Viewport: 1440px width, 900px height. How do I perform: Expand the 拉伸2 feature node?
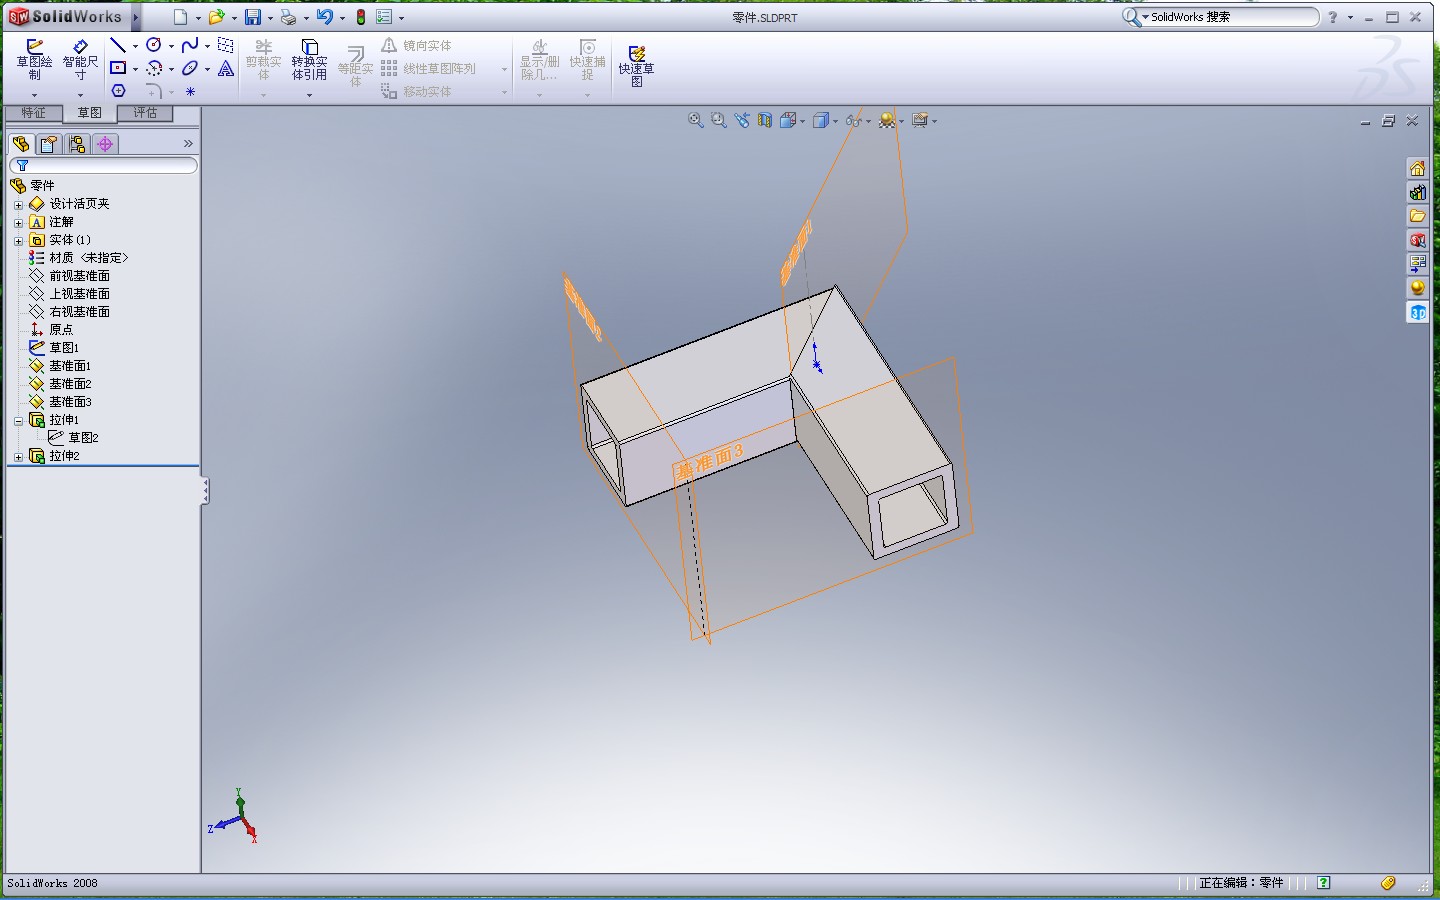pyautogui.click(x=18, y=456)
